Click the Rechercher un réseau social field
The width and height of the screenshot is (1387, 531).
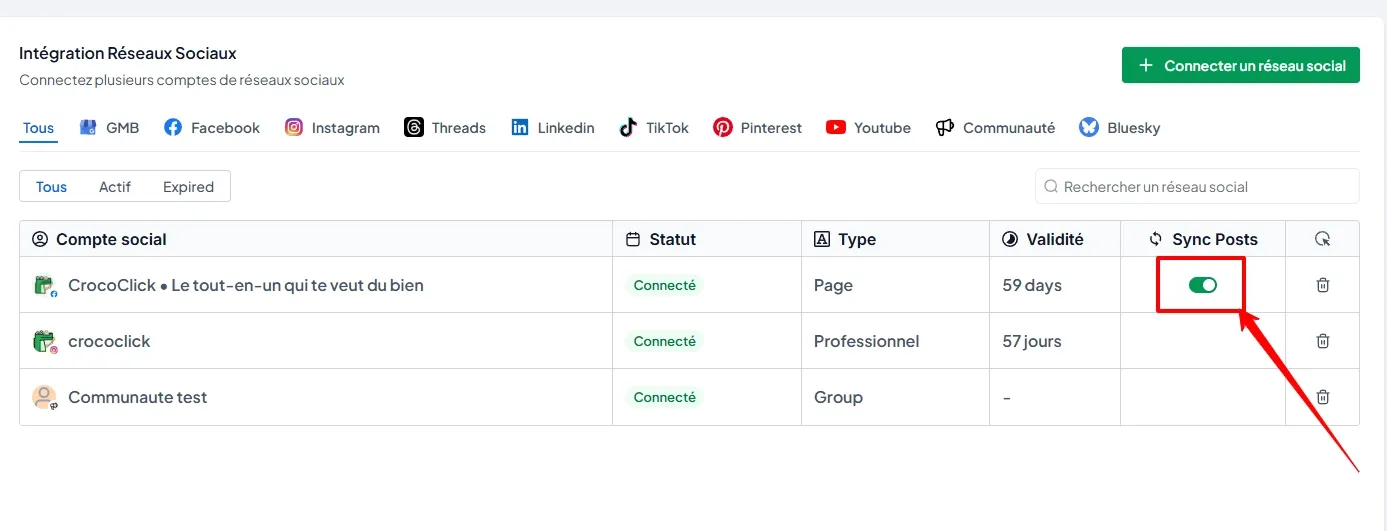pyautogui.click(x=1197, y=187)
